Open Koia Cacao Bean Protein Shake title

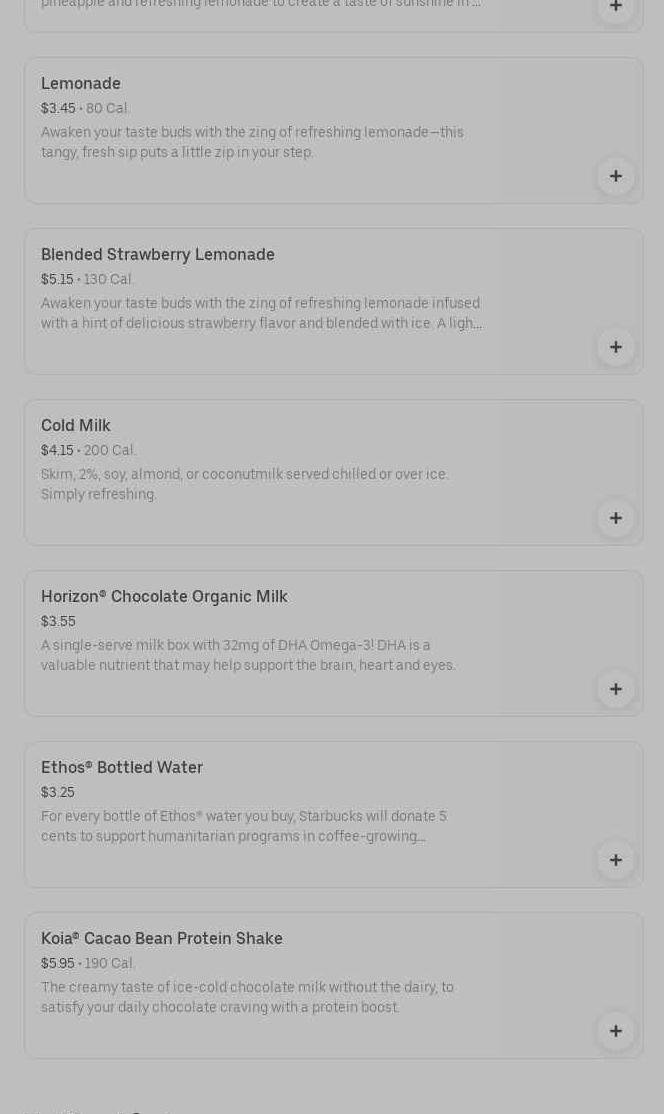tap(162, 939)
